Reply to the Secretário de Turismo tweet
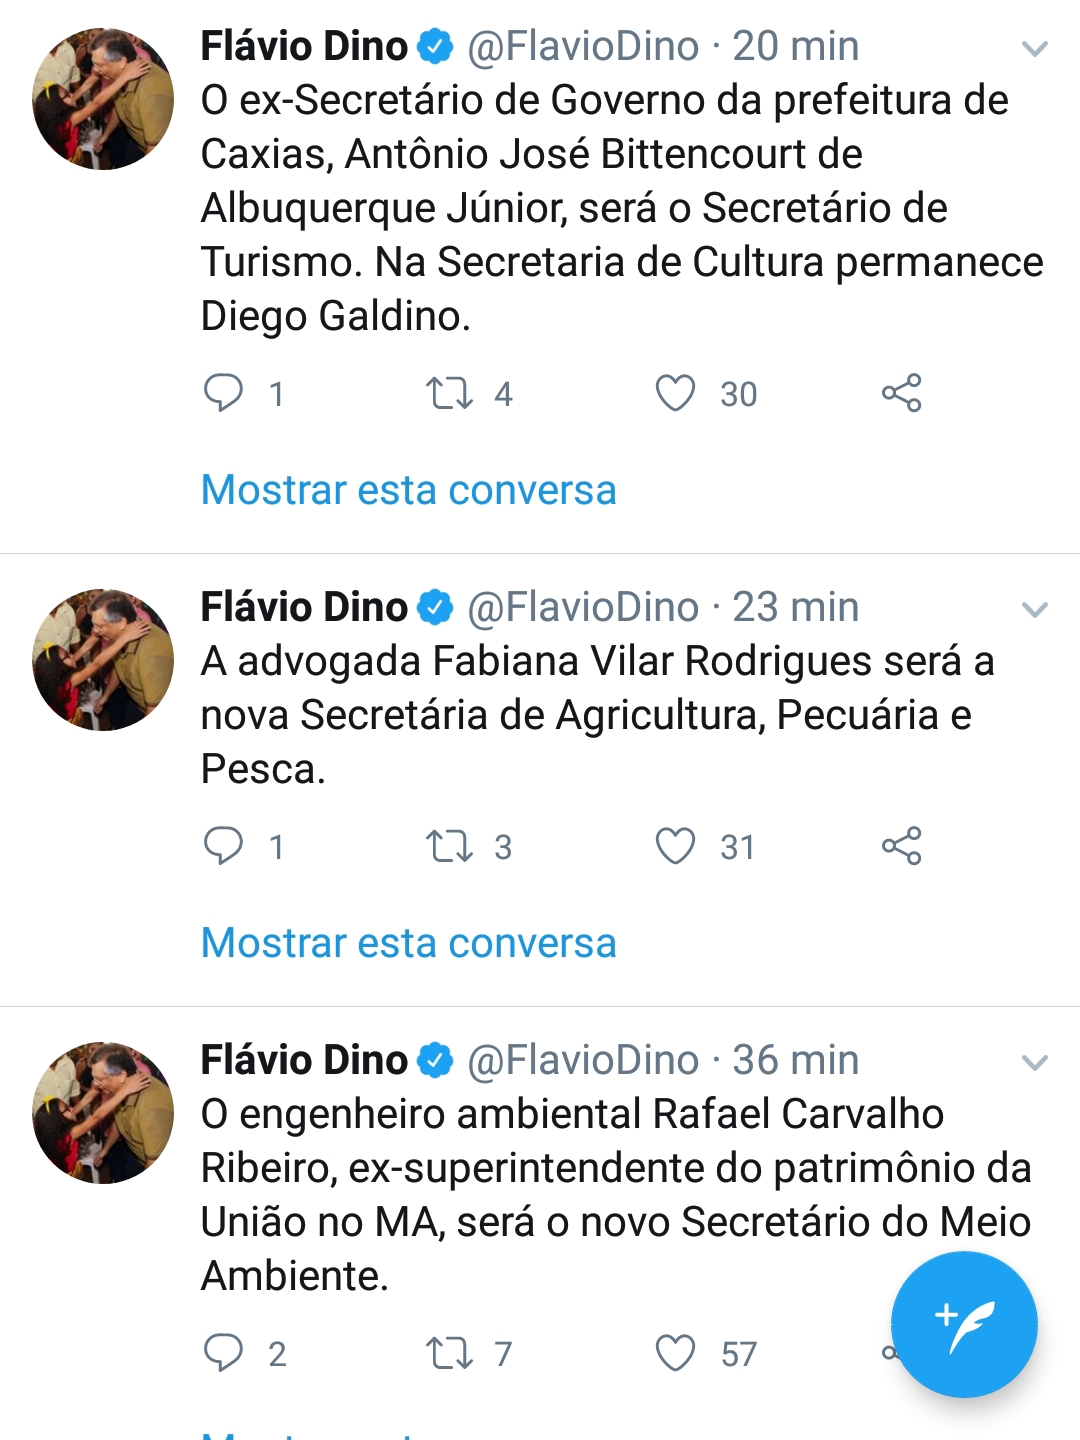 (x=223, y=393)
